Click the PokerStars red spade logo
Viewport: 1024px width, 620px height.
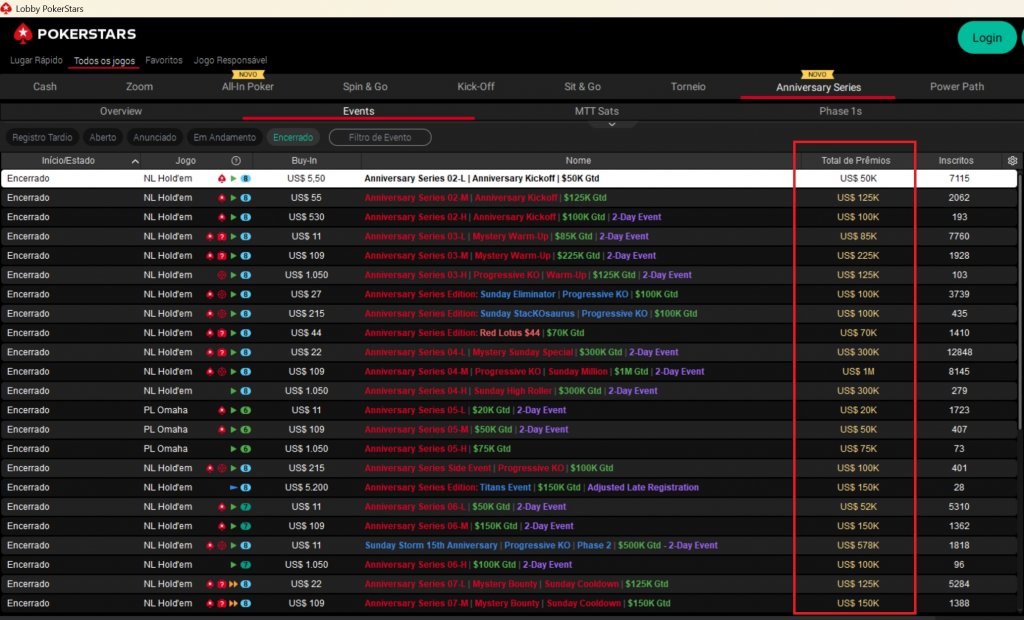23,33
